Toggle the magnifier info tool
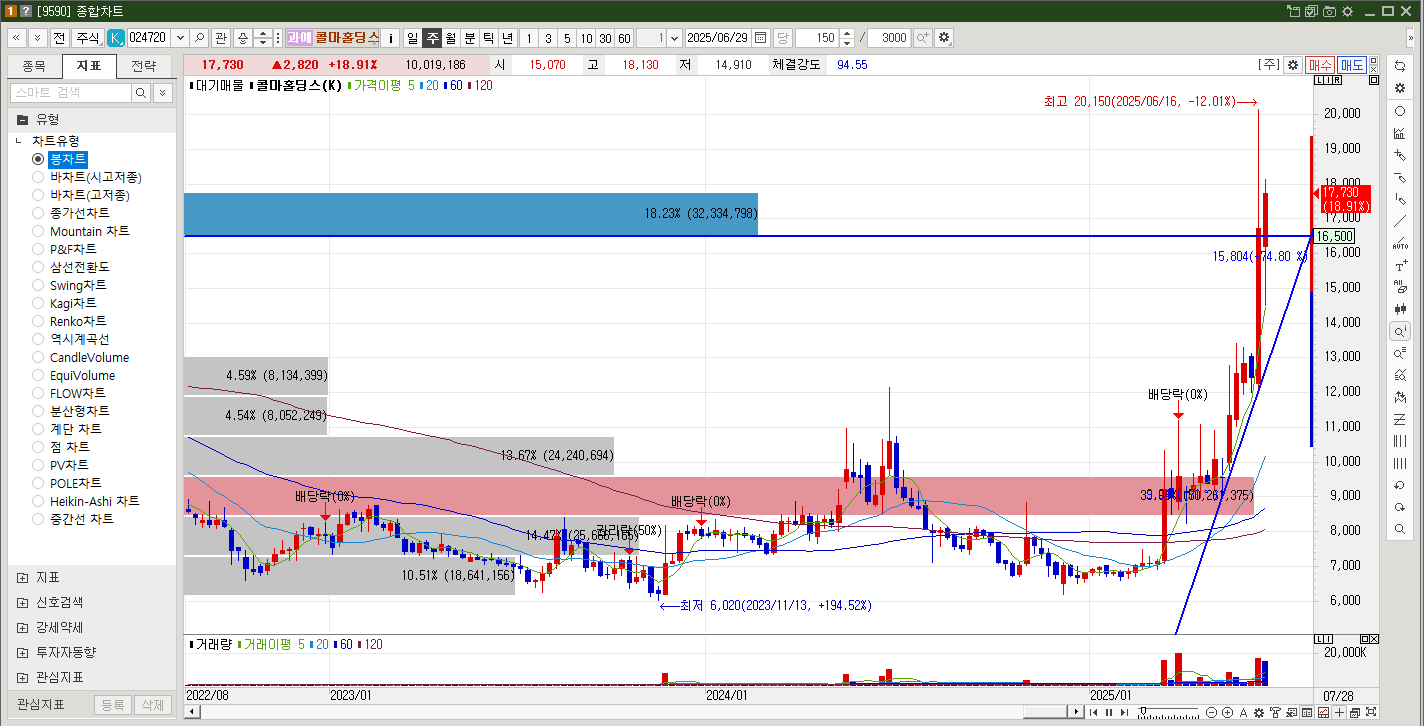The width and height of the screenshot is (1424, 726). (x=1400, y=331)
